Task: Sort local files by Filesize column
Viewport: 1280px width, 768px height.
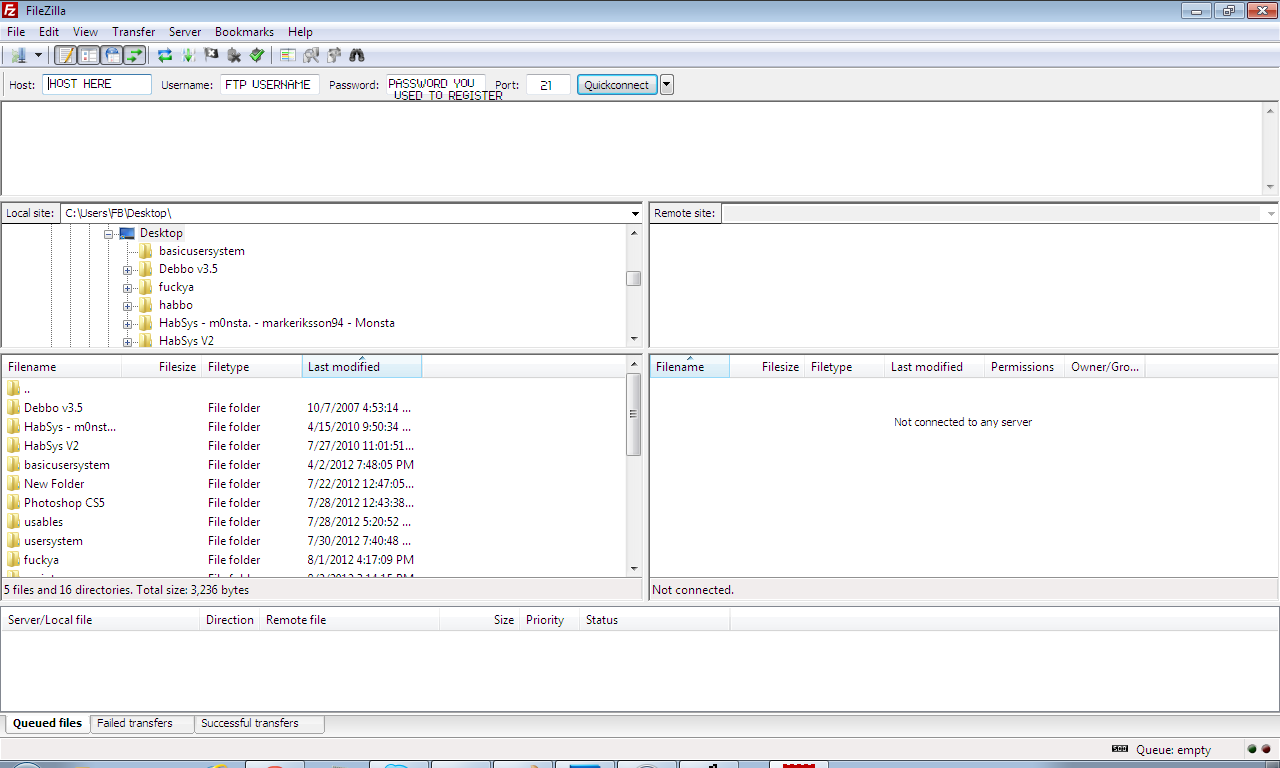Action: coord(162,367)
